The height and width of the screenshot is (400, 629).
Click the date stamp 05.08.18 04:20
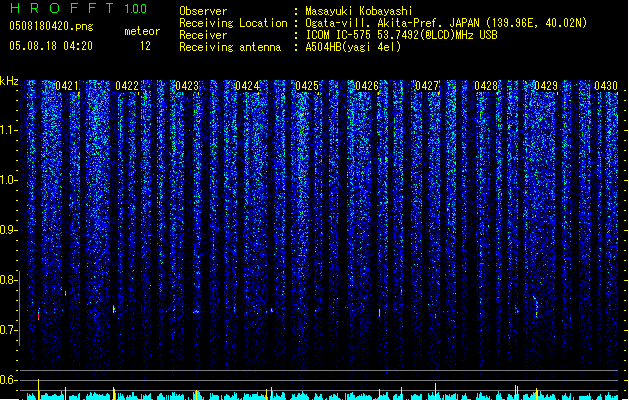click(51, 46)
